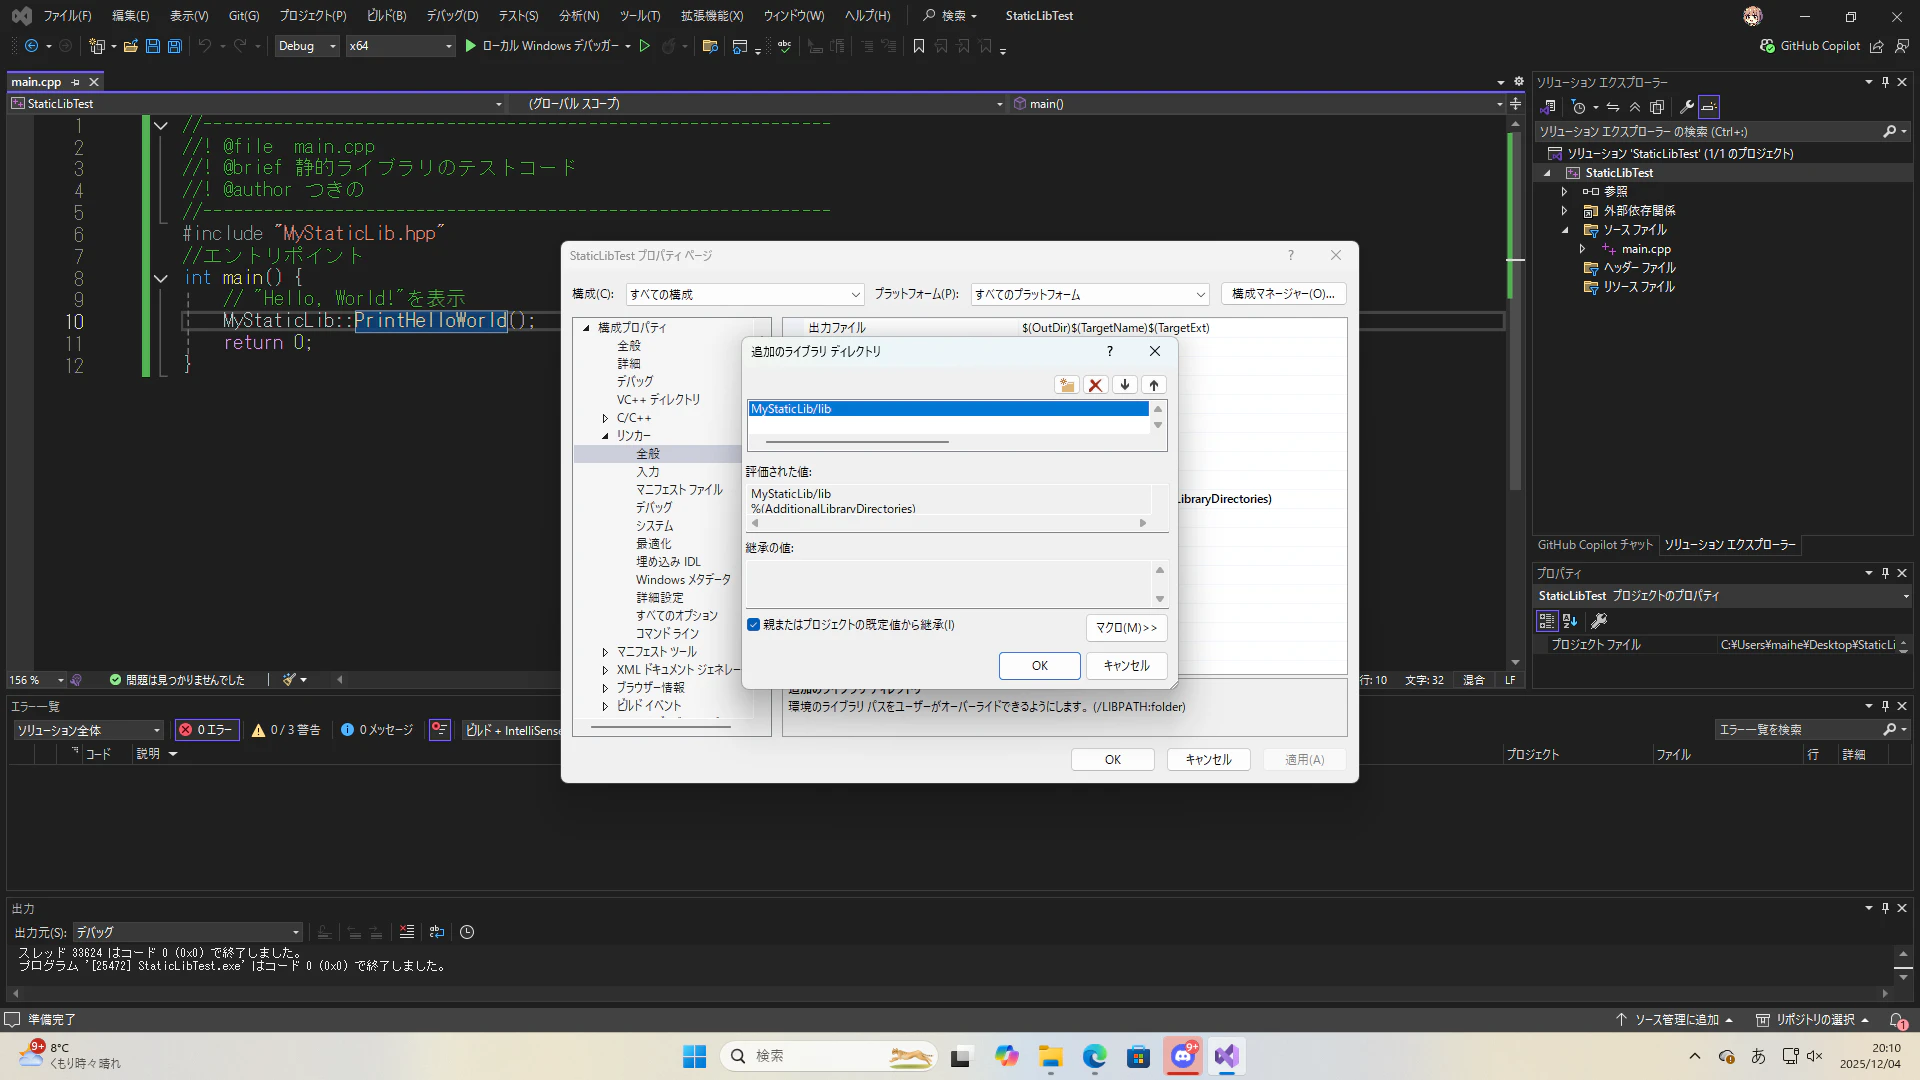Clear all output with the toolbar icon
The height and width of the screenshot is (1080, 1920).
406,932
